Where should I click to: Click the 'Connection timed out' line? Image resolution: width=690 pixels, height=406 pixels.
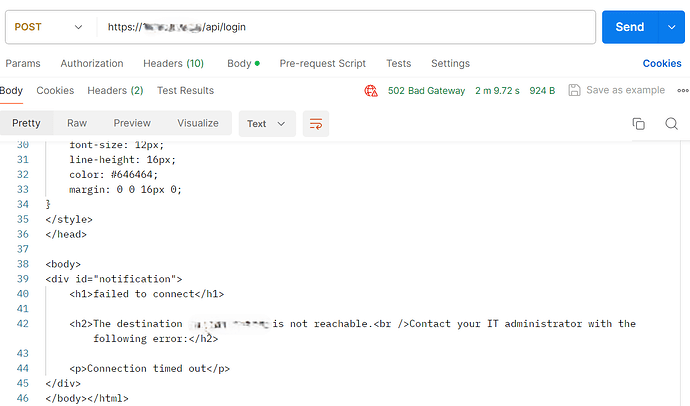[150, 369]
